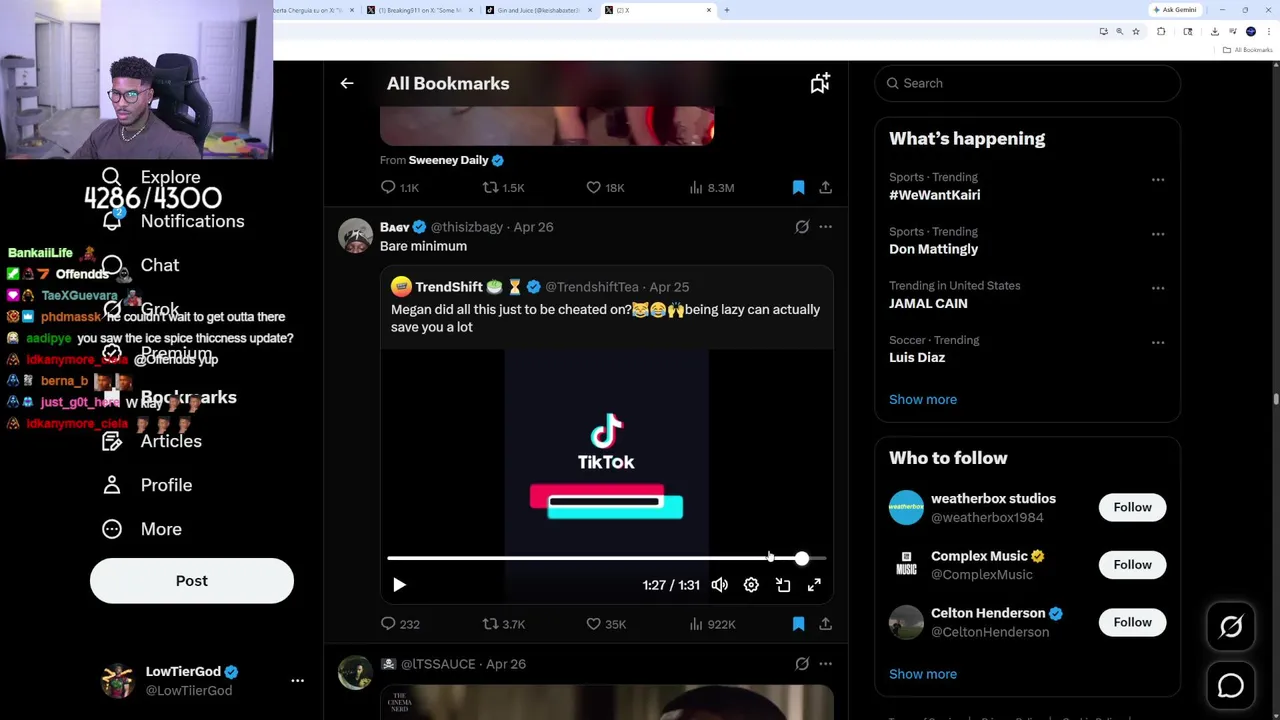Screen dimensions: 1280x720
Task: Click the Post button
Action: pyautogui.click(x=192, y=581)
